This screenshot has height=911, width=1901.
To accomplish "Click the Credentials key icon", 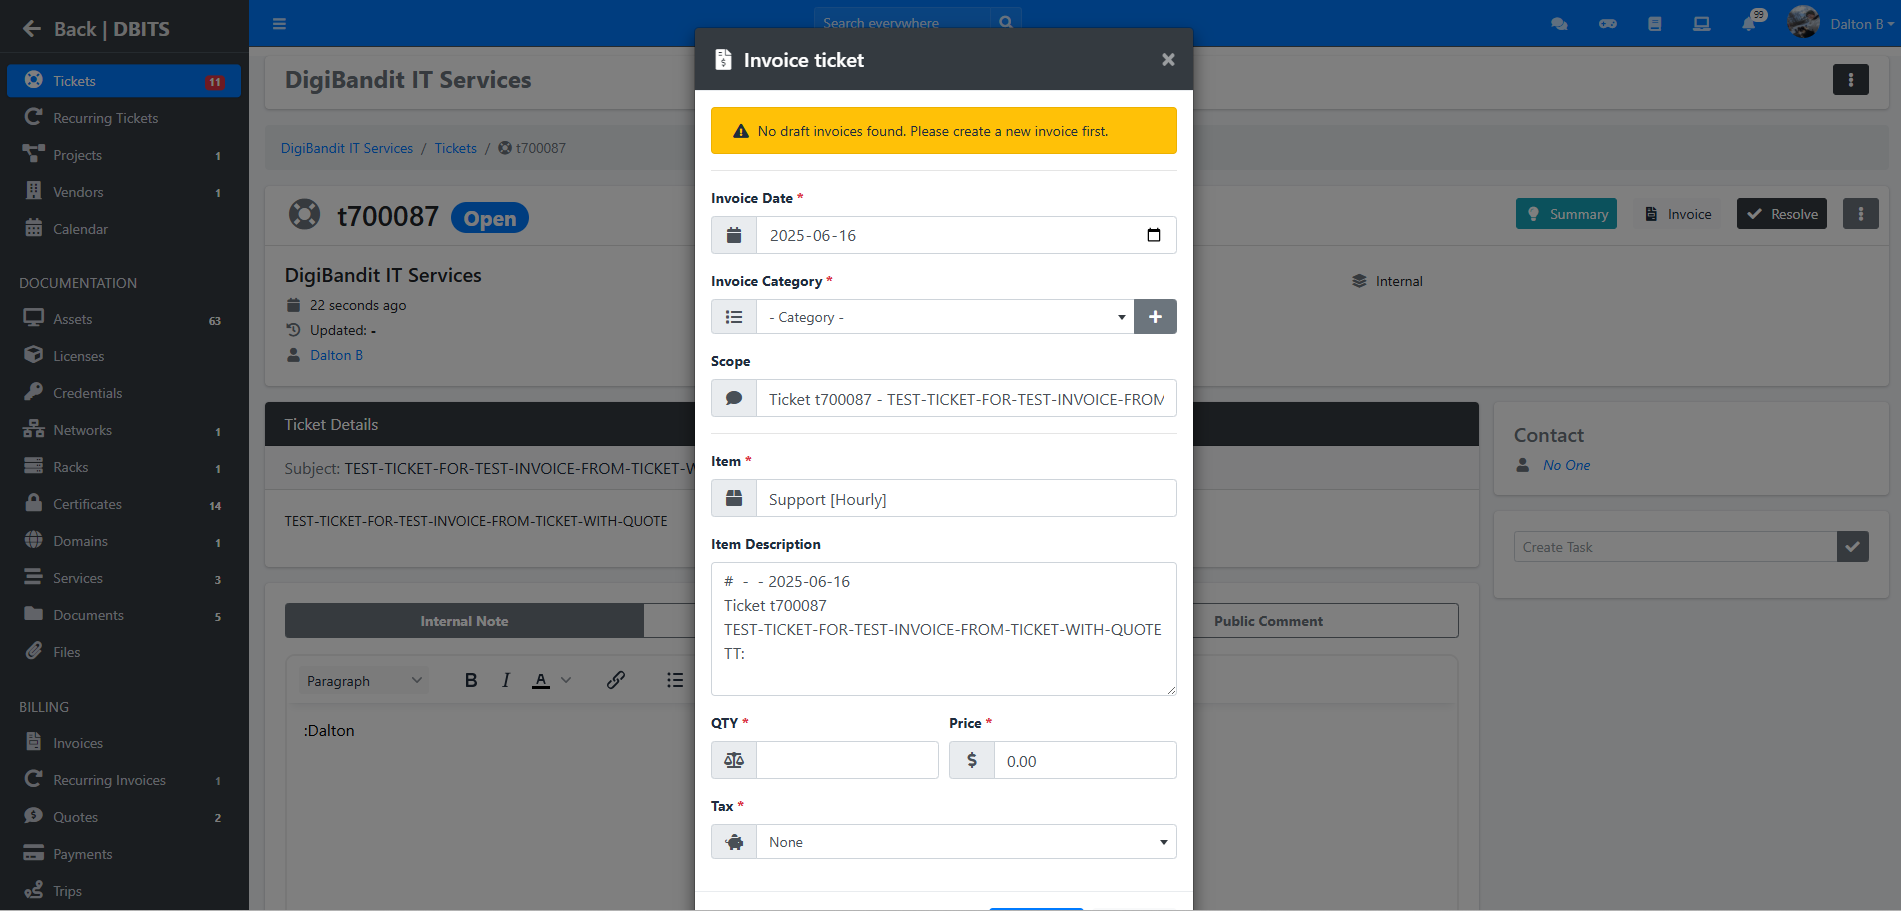I will click(x=34, y=392).
